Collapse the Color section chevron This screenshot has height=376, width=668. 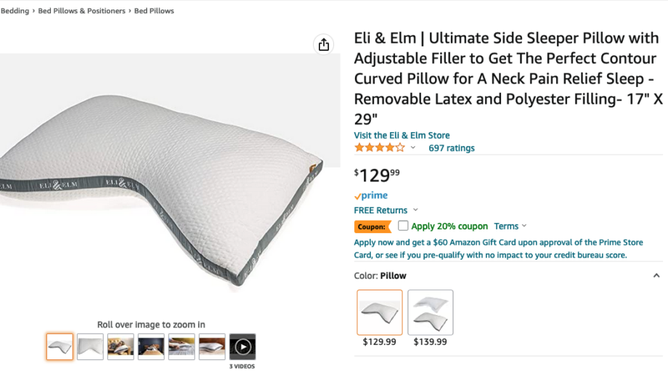(656, 276)
